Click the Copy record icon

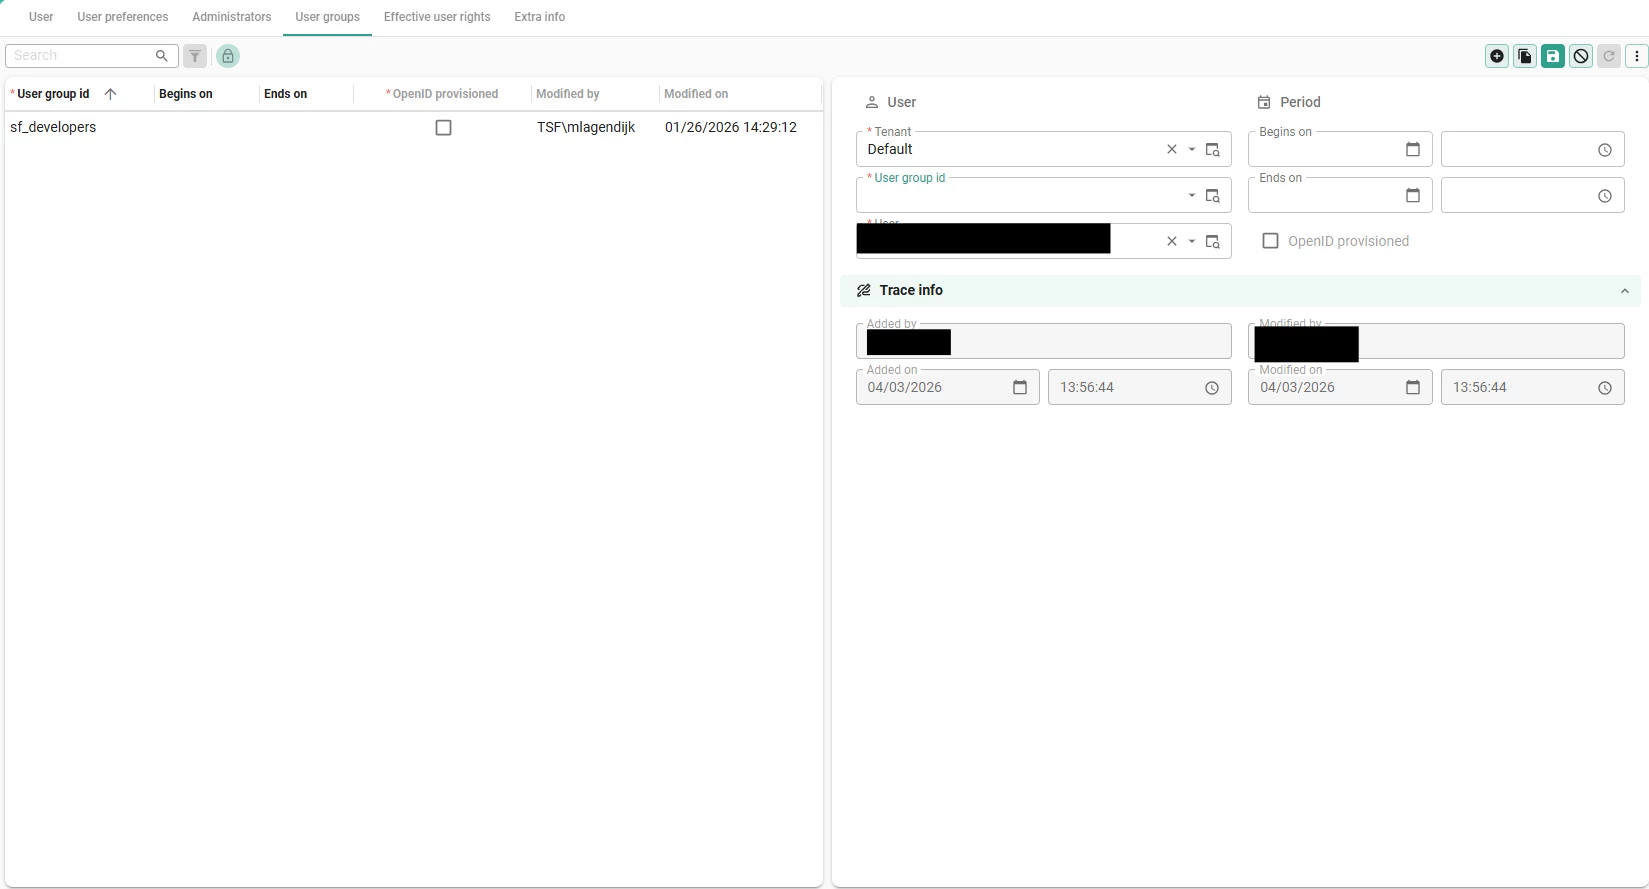[x=1524, y=56]
